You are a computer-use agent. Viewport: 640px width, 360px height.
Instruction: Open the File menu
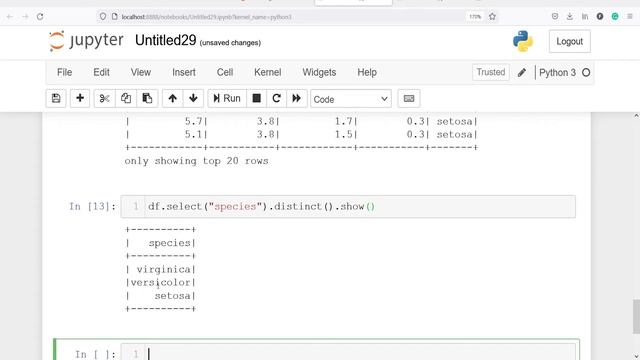click(x=64, y=73)
